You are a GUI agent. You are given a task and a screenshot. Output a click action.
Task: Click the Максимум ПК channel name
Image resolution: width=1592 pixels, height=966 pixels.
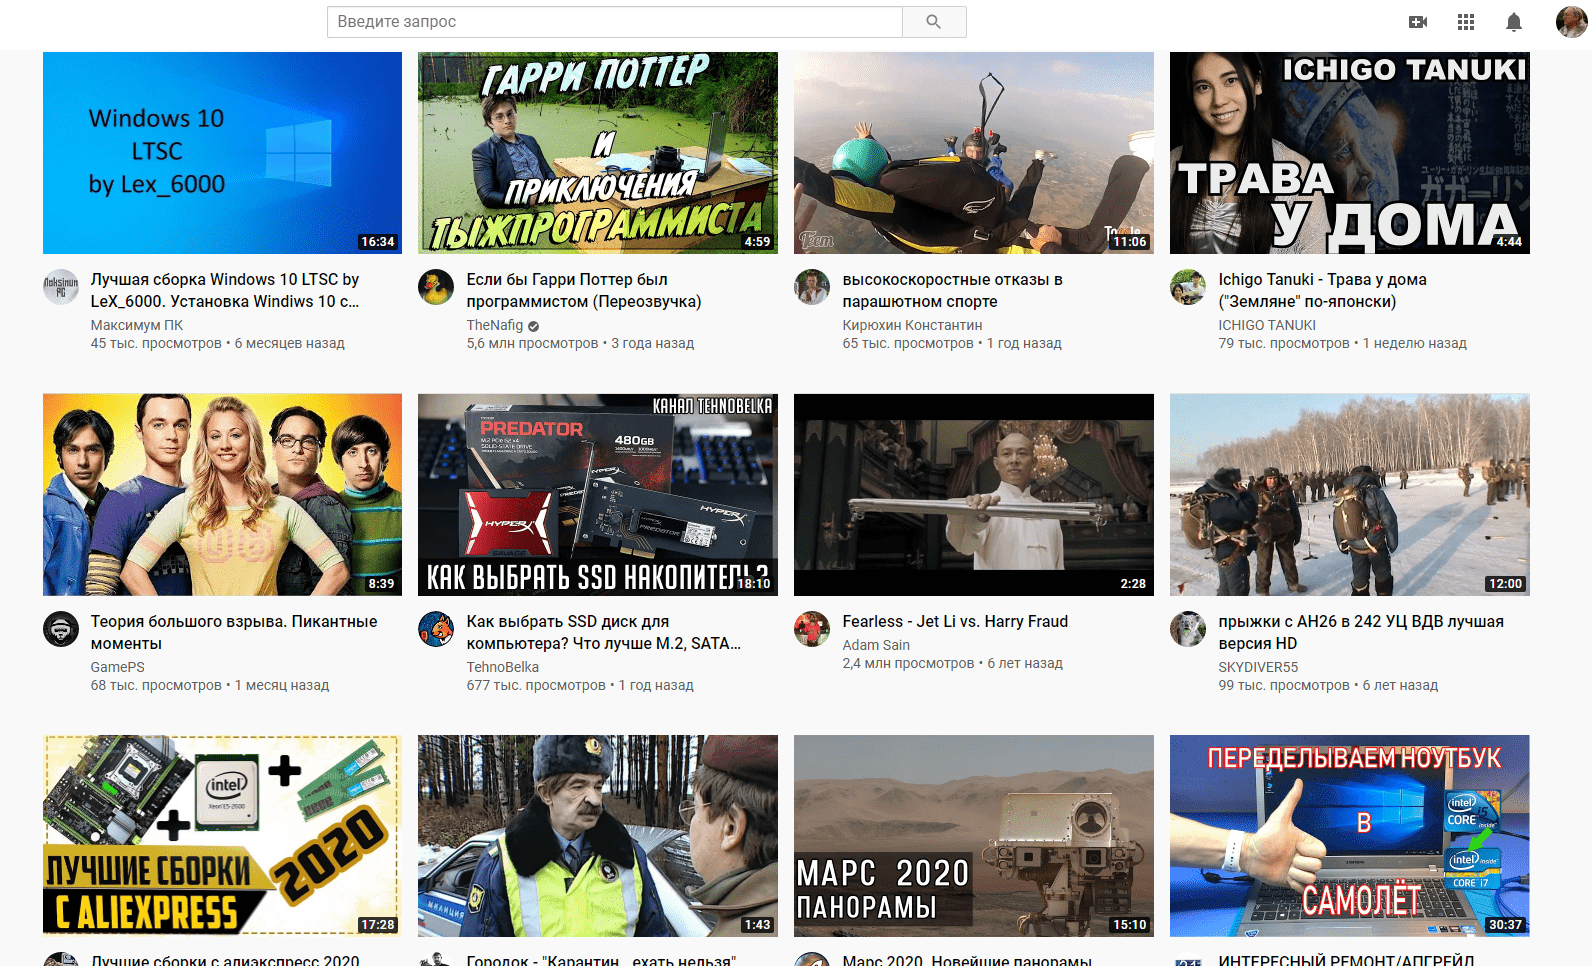click(137, 325)
